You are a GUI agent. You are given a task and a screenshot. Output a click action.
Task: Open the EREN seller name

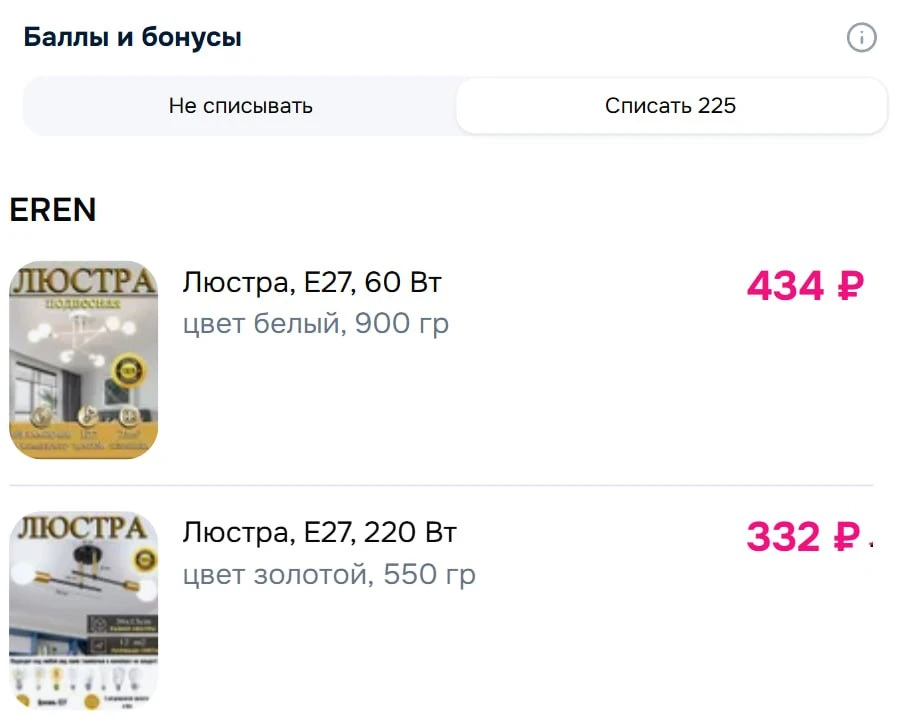[x=53, y=210]
